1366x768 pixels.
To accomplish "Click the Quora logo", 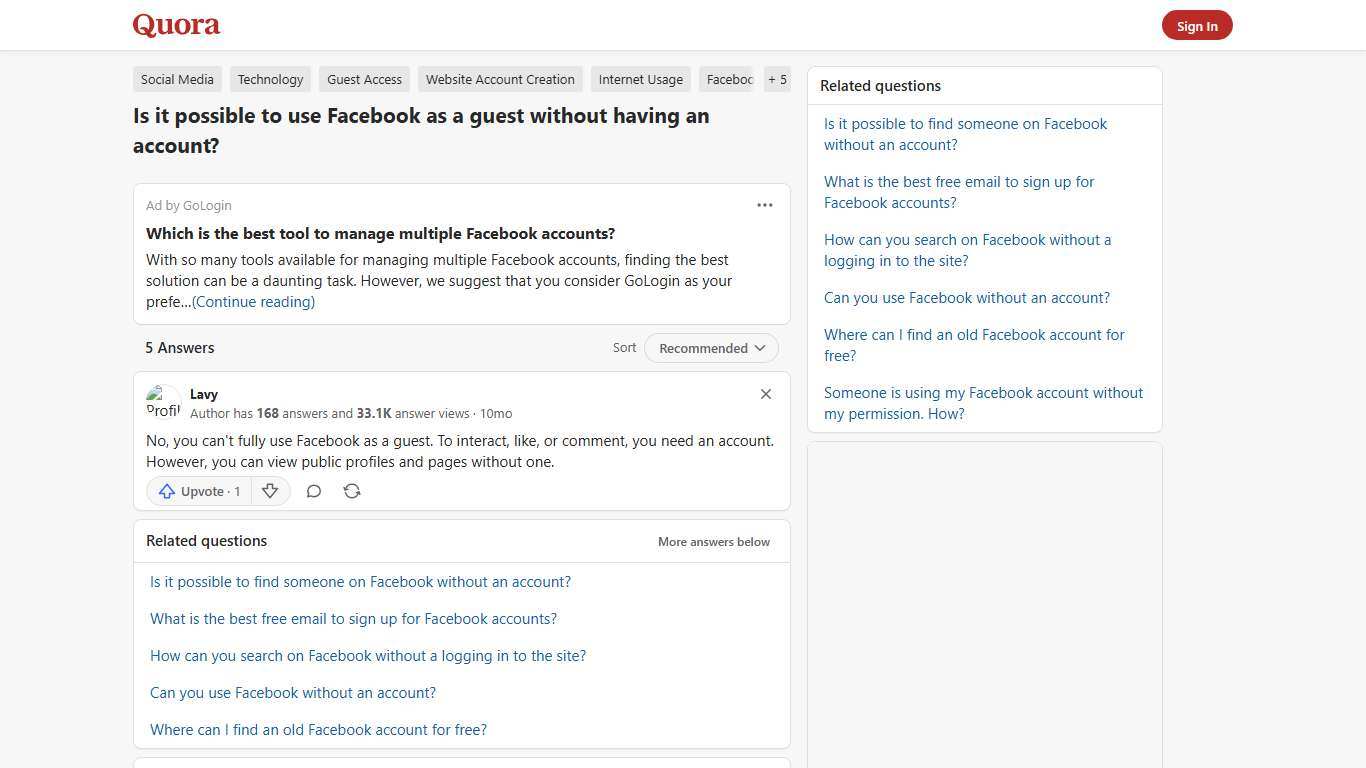I will [175, 25].
